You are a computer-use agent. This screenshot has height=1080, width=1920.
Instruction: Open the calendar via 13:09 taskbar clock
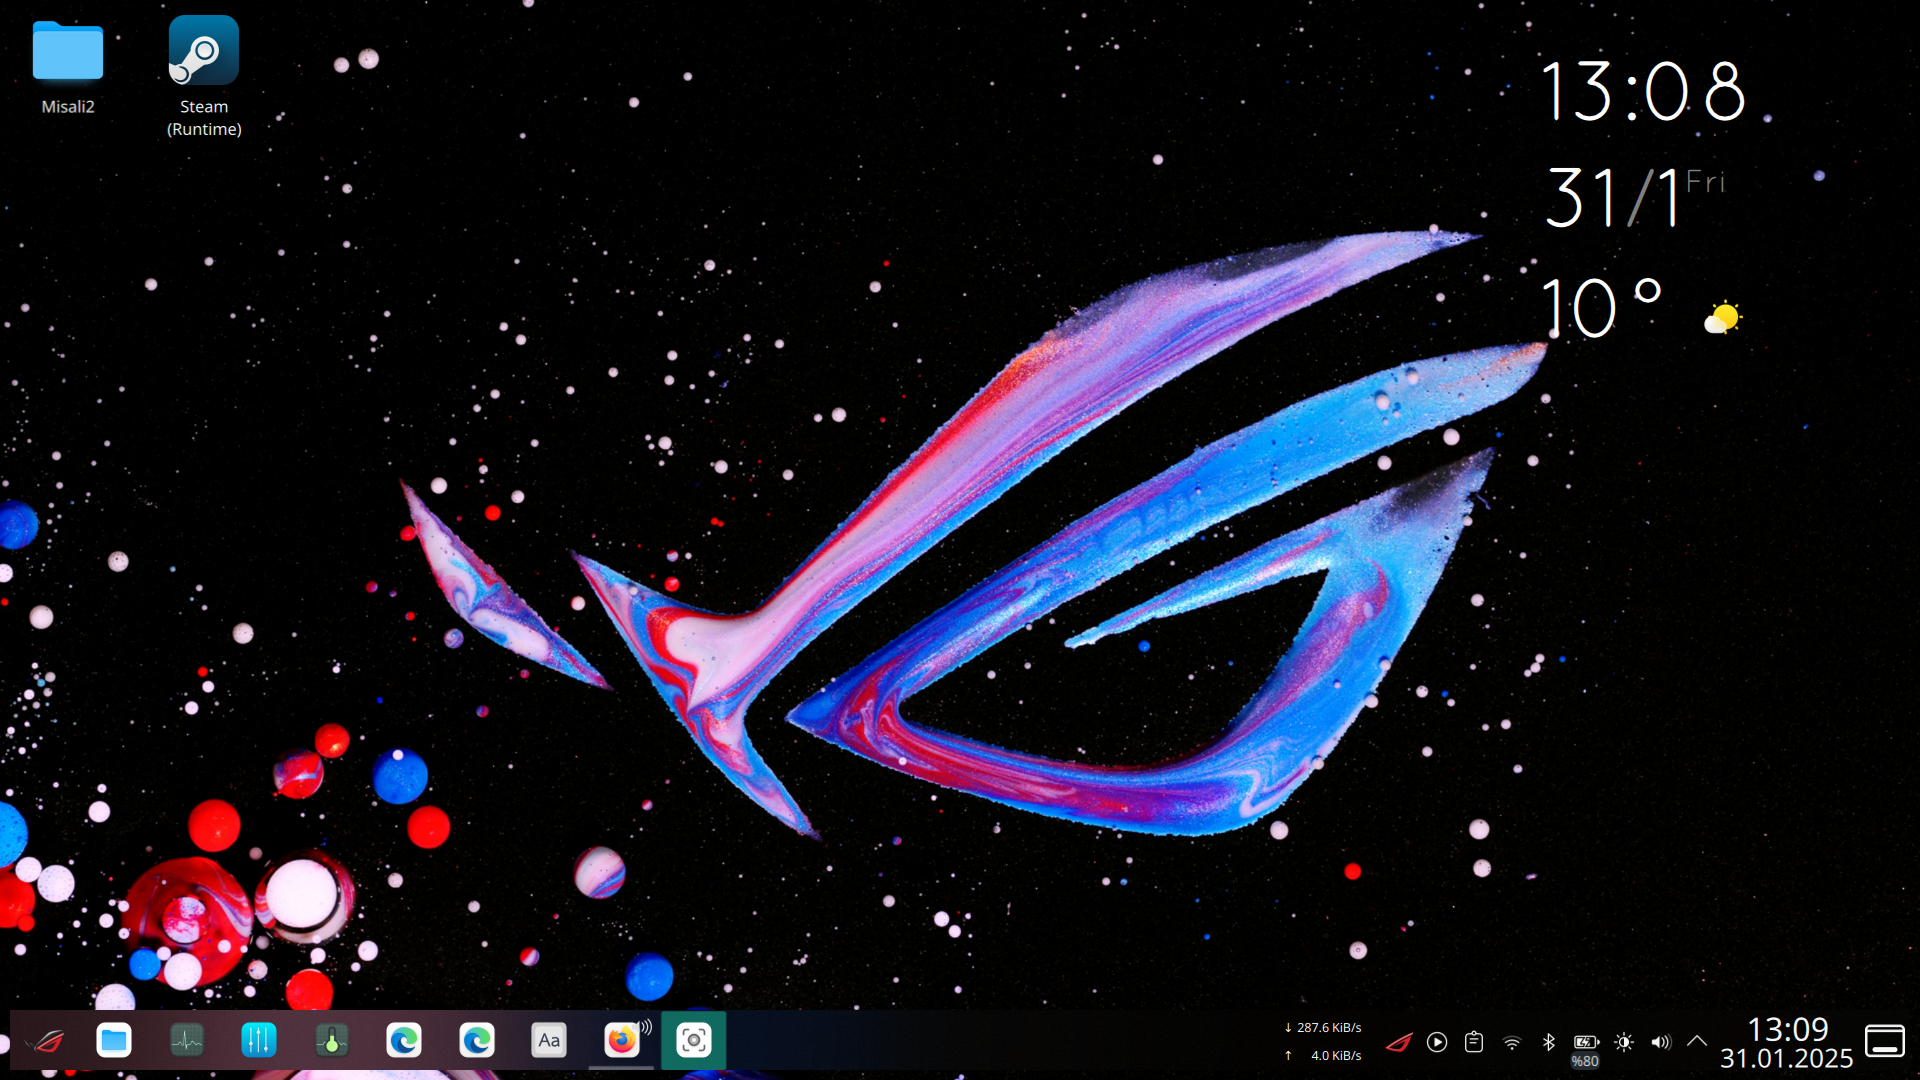pyautogui.click(x=1787, y=1043)
